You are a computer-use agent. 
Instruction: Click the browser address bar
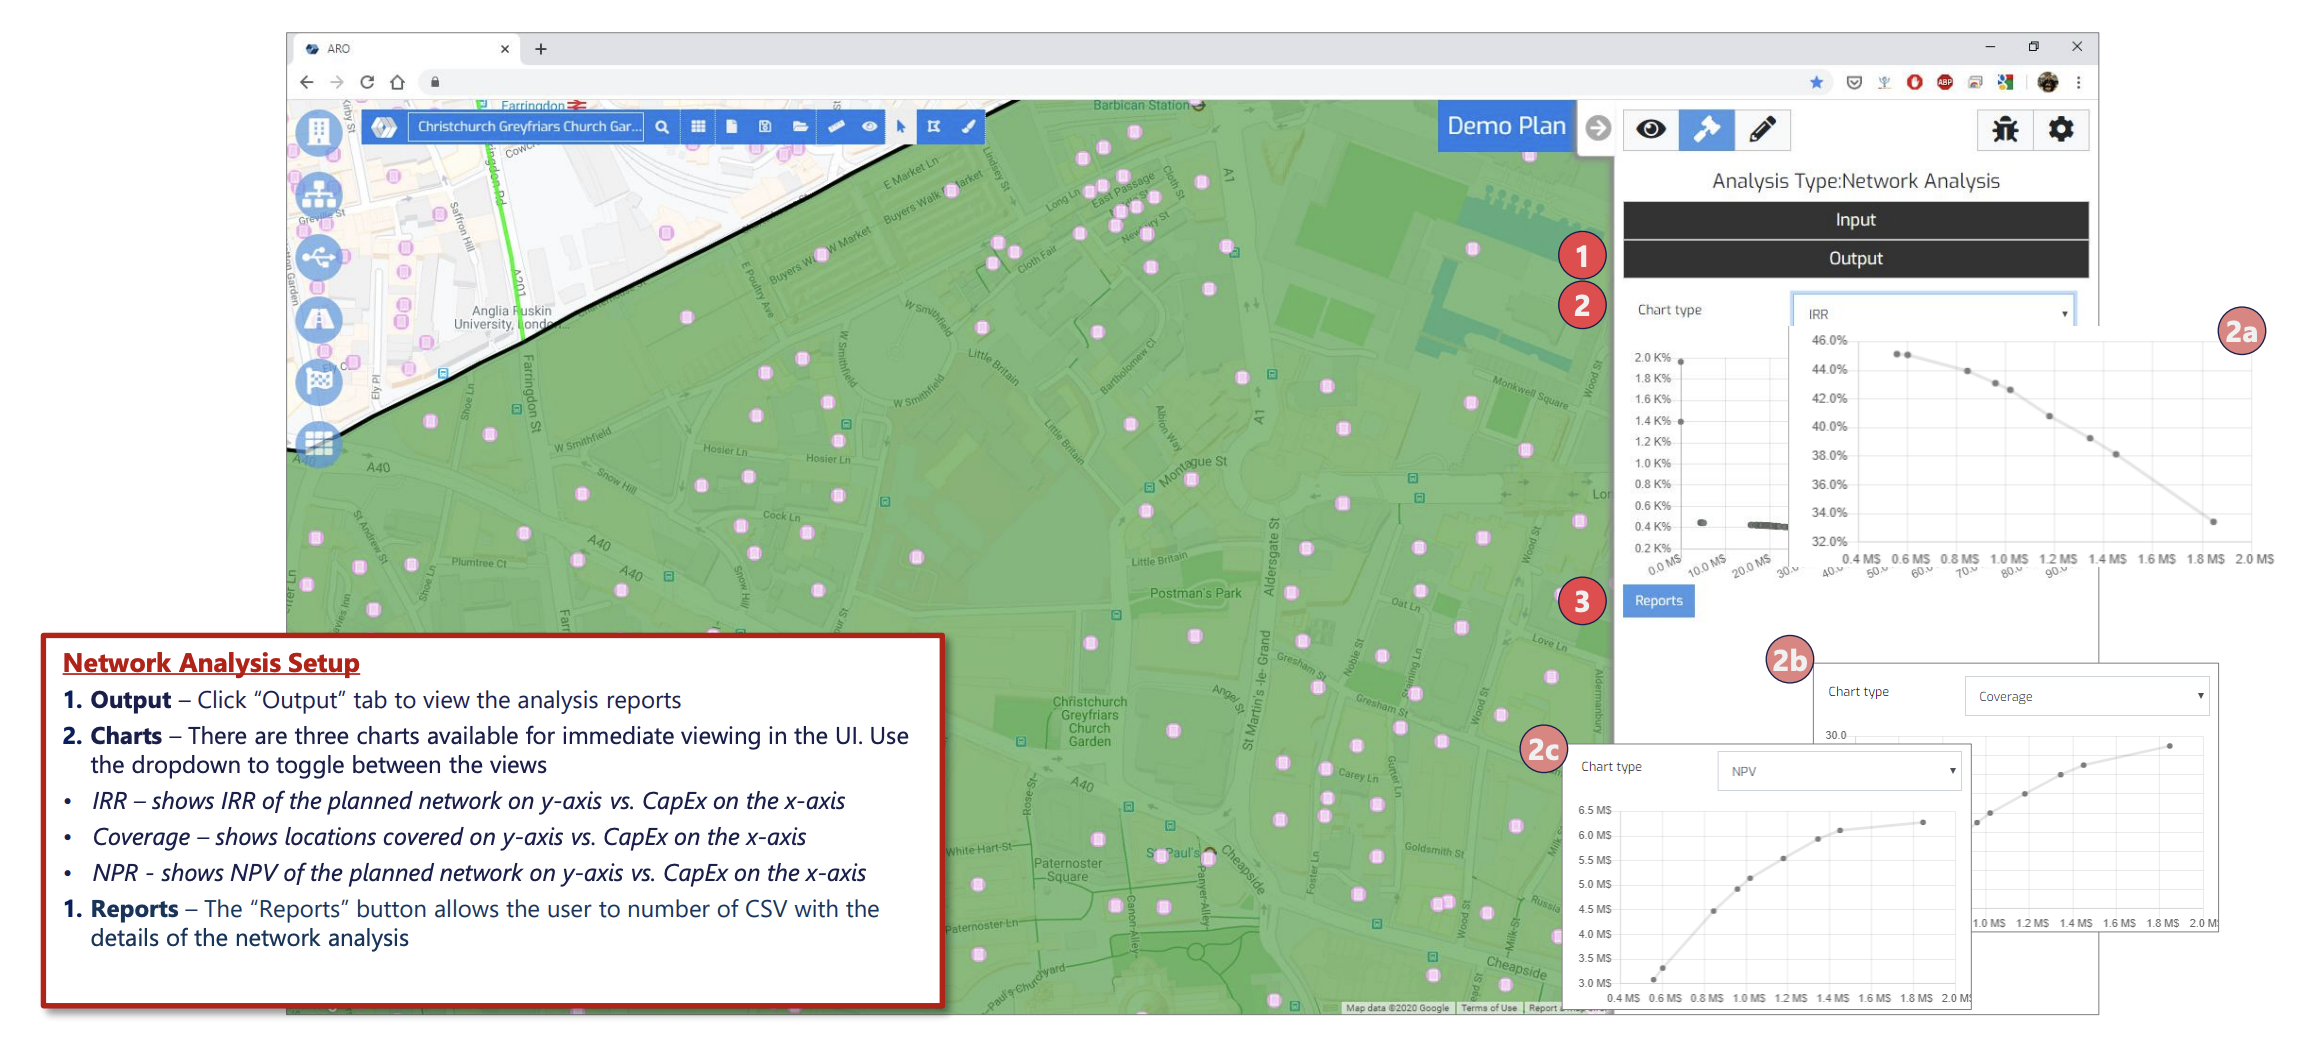pyautogui.click(x=1120, y=82)
